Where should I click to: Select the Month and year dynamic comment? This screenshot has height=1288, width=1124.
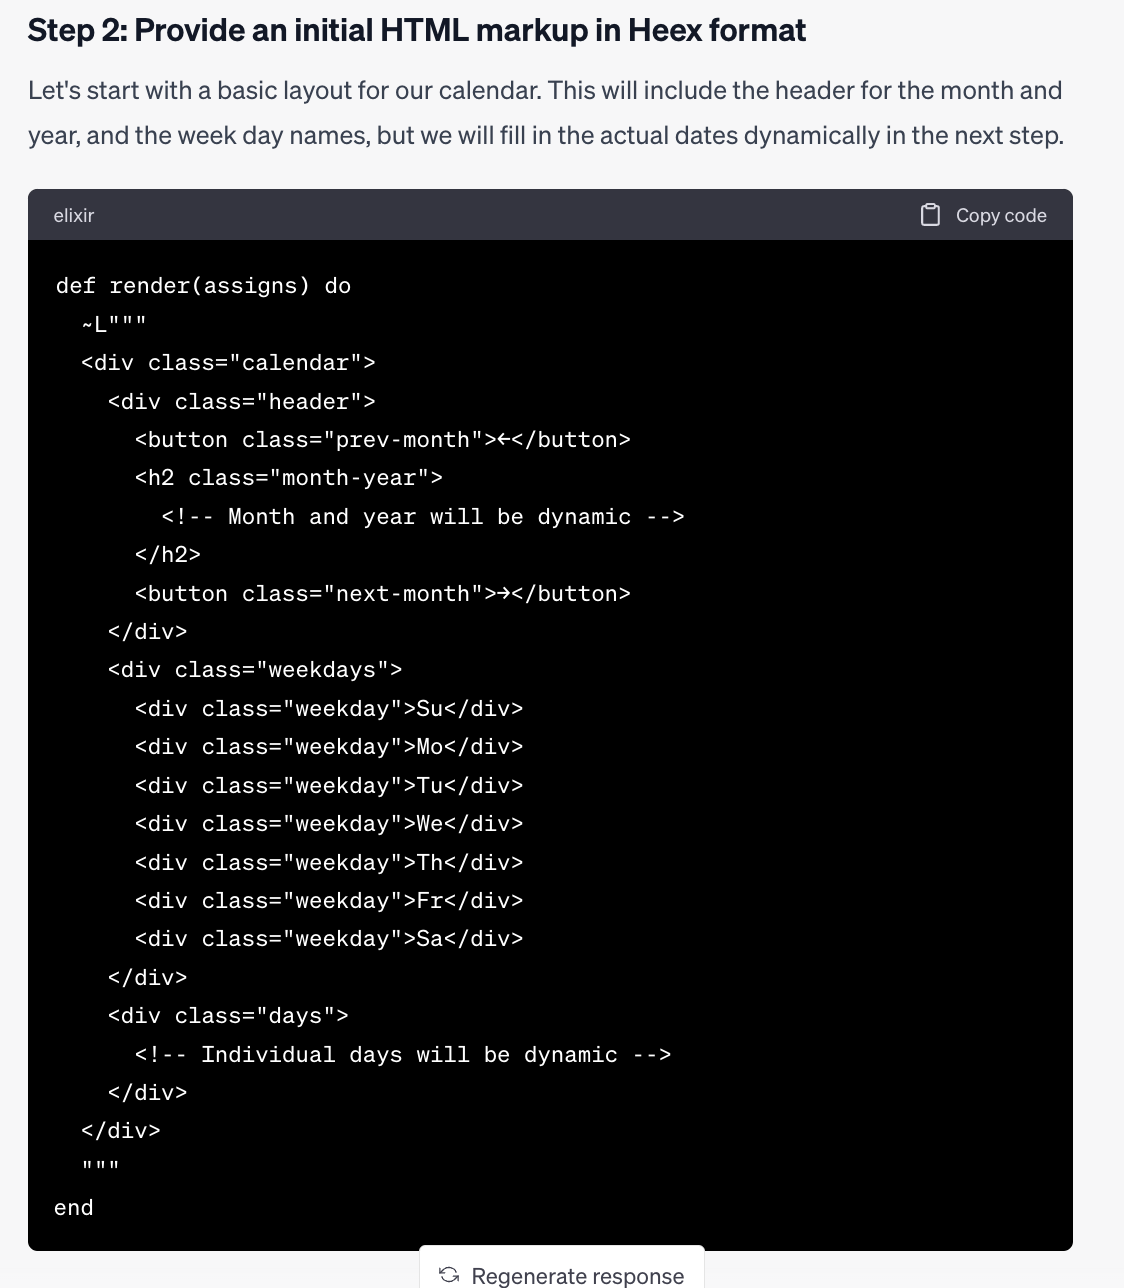coord(420,516)
